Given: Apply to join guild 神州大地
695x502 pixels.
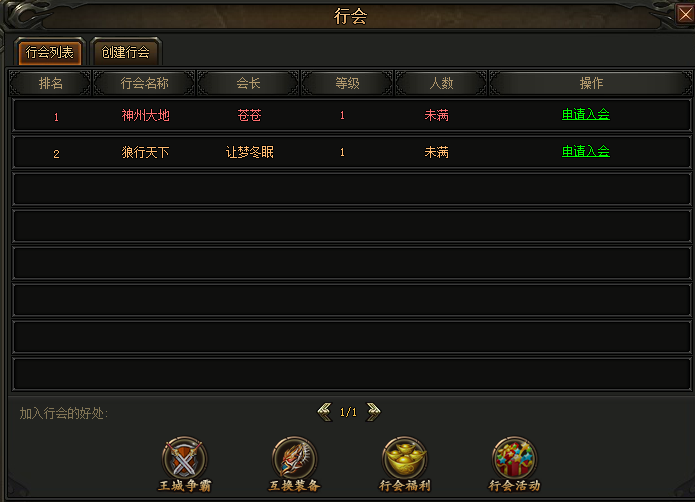Looking at the screenshot, I should (x=586, y=115).
